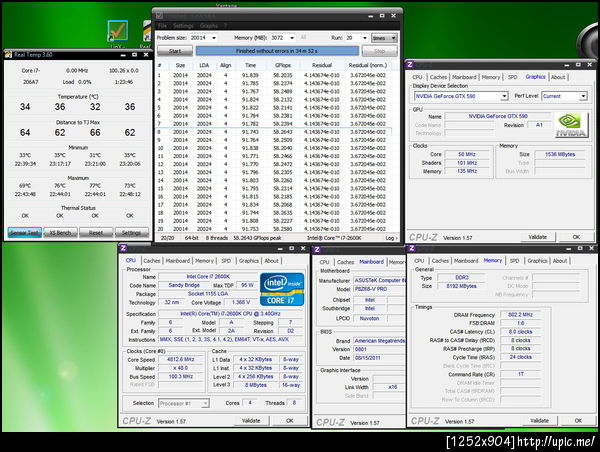This screenshot has height=452, width=600.
Task: Select Graphics tab in CPU-Z Memory window
Action: click(537, 261)
